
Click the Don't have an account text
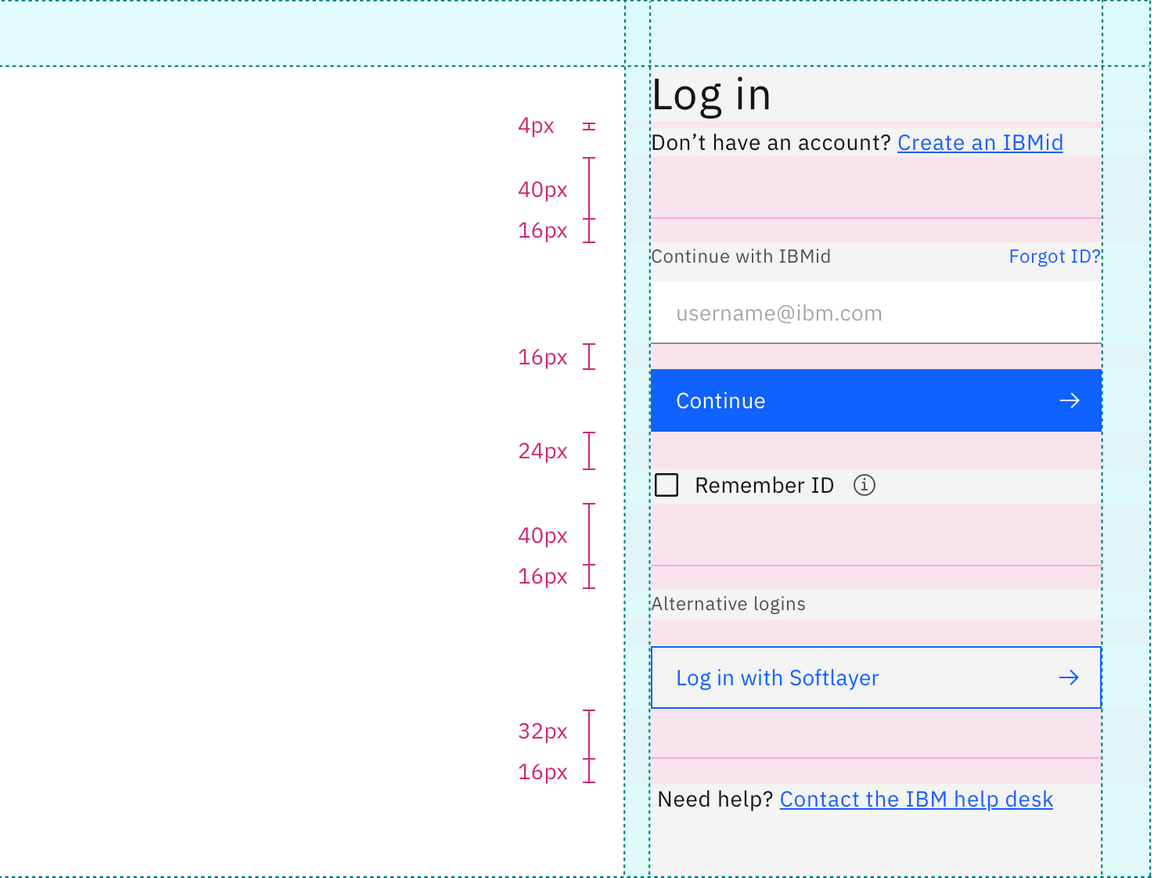pyautogui.click(x=770, y=142)
